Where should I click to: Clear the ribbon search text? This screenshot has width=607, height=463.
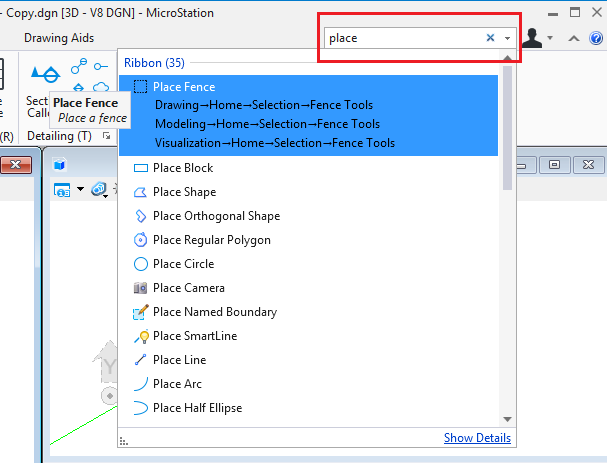click(490, 38)
